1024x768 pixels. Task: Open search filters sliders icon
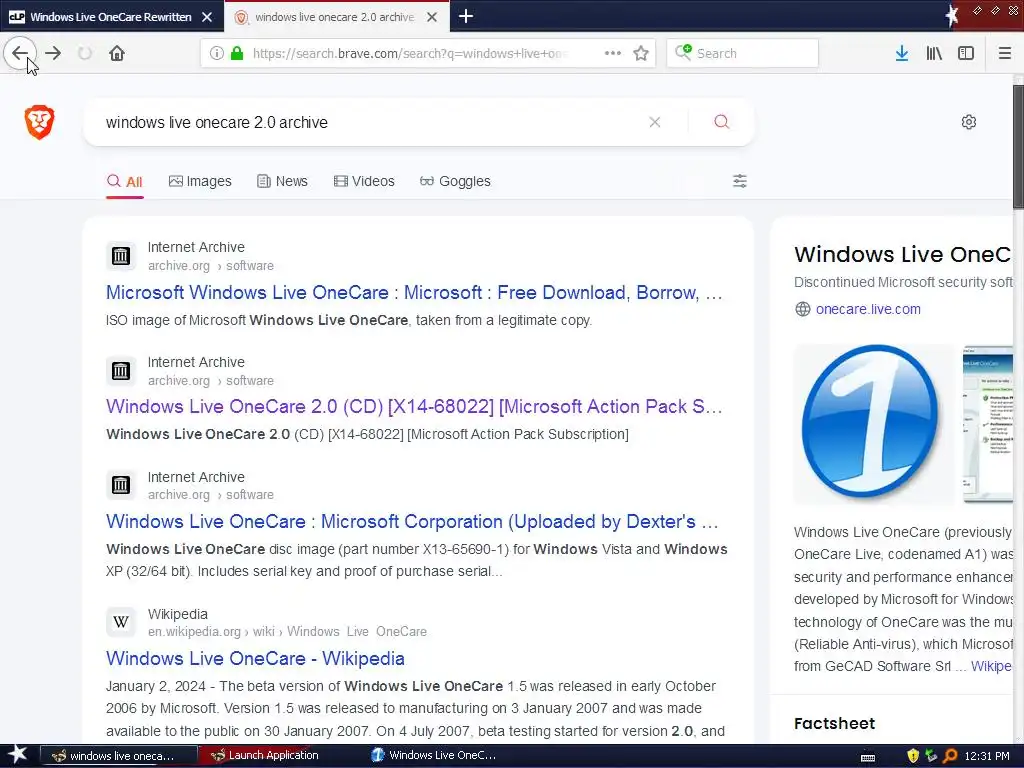click(x=739, y=181)
